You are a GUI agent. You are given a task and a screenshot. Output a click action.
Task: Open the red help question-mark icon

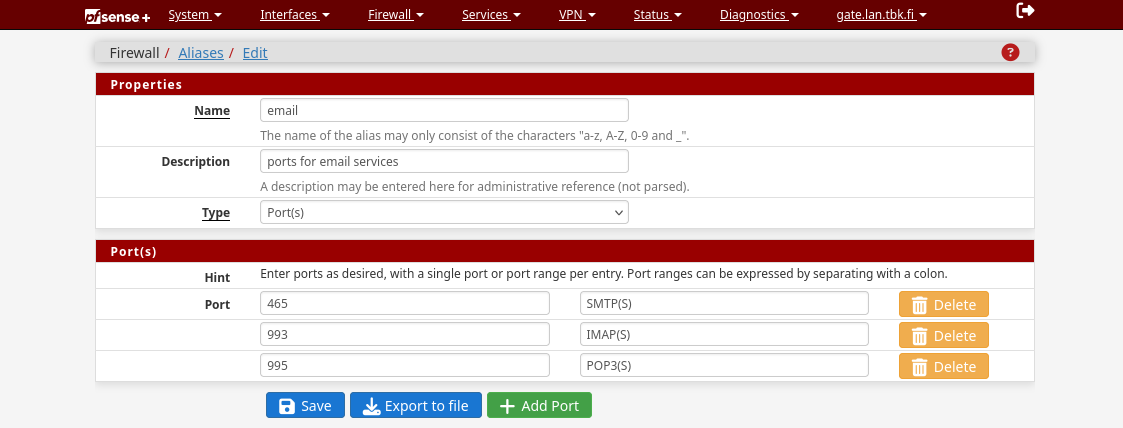click(x=1010, y=52)
